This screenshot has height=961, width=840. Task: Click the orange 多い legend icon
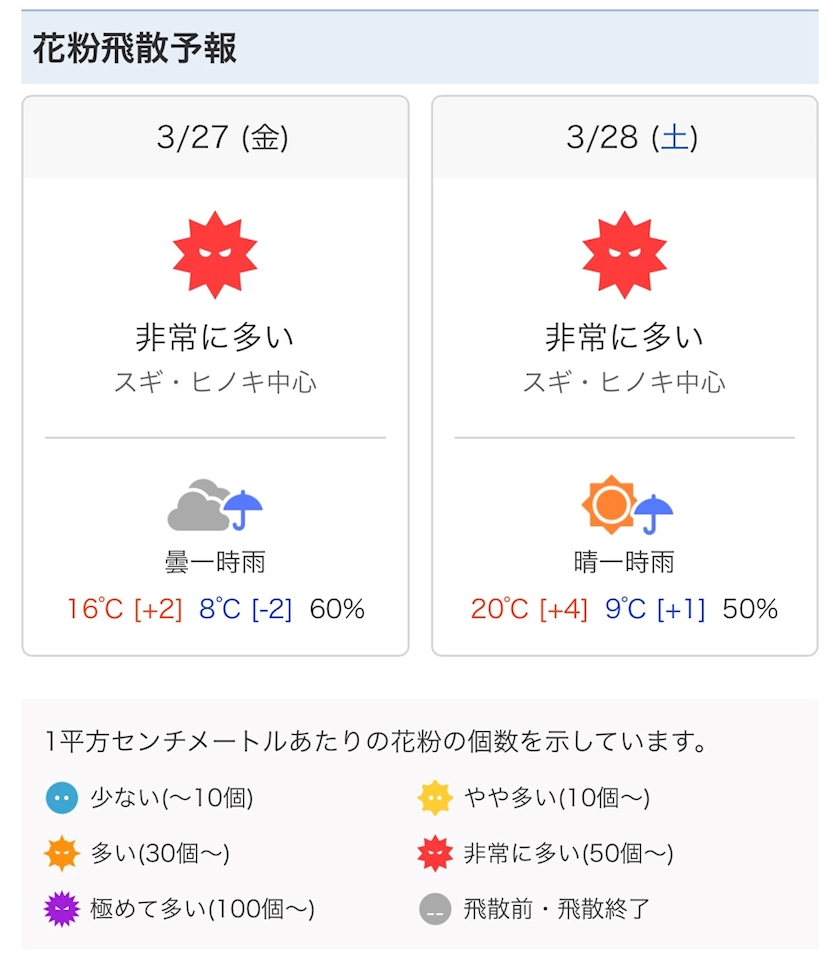click(61, 854)
